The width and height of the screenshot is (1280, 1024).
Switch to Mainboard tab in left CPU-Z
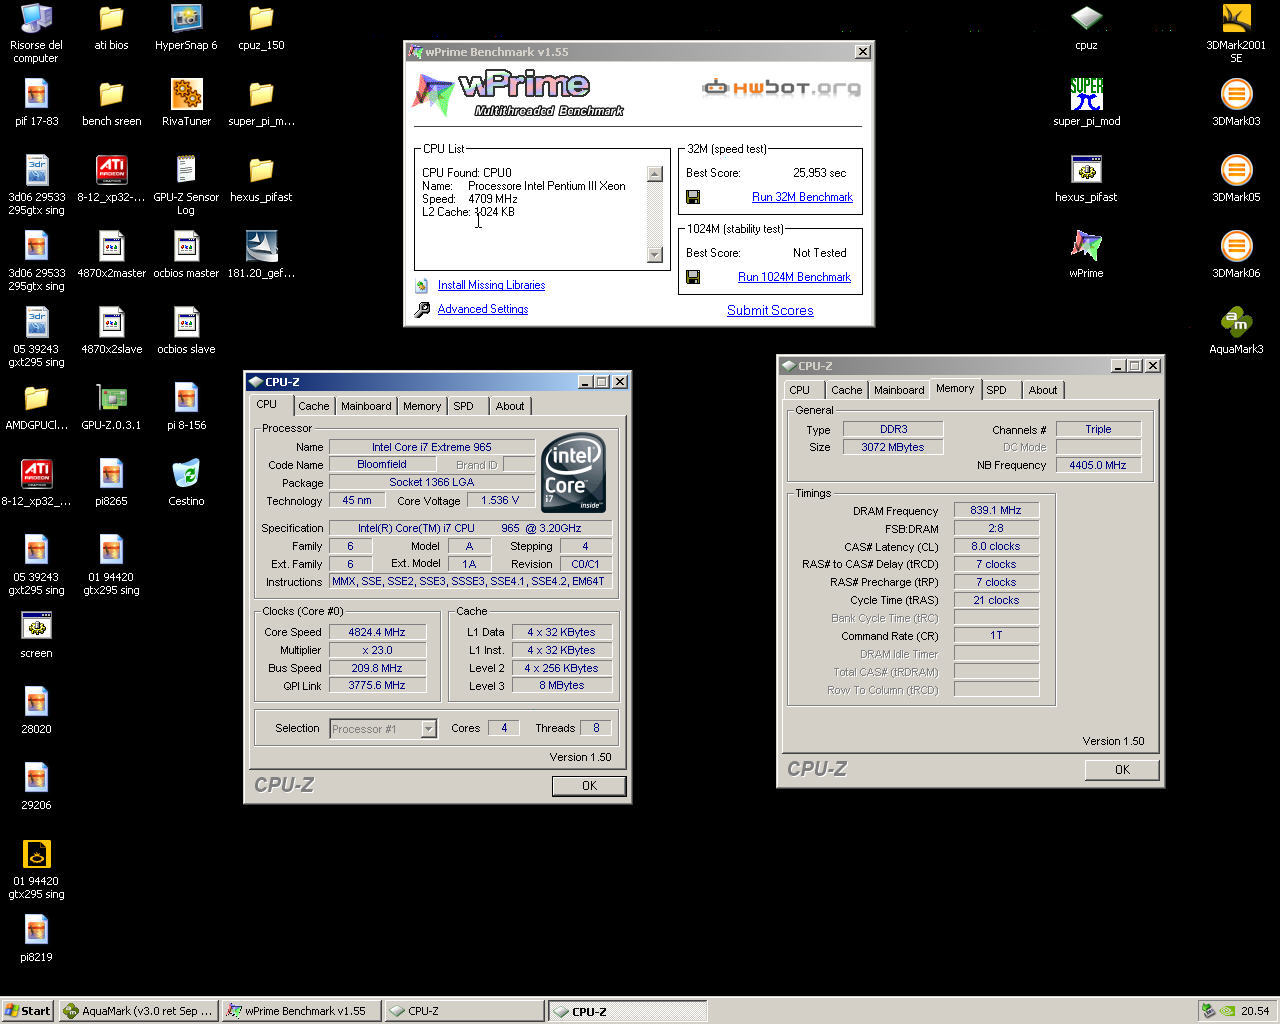point(366,406)
